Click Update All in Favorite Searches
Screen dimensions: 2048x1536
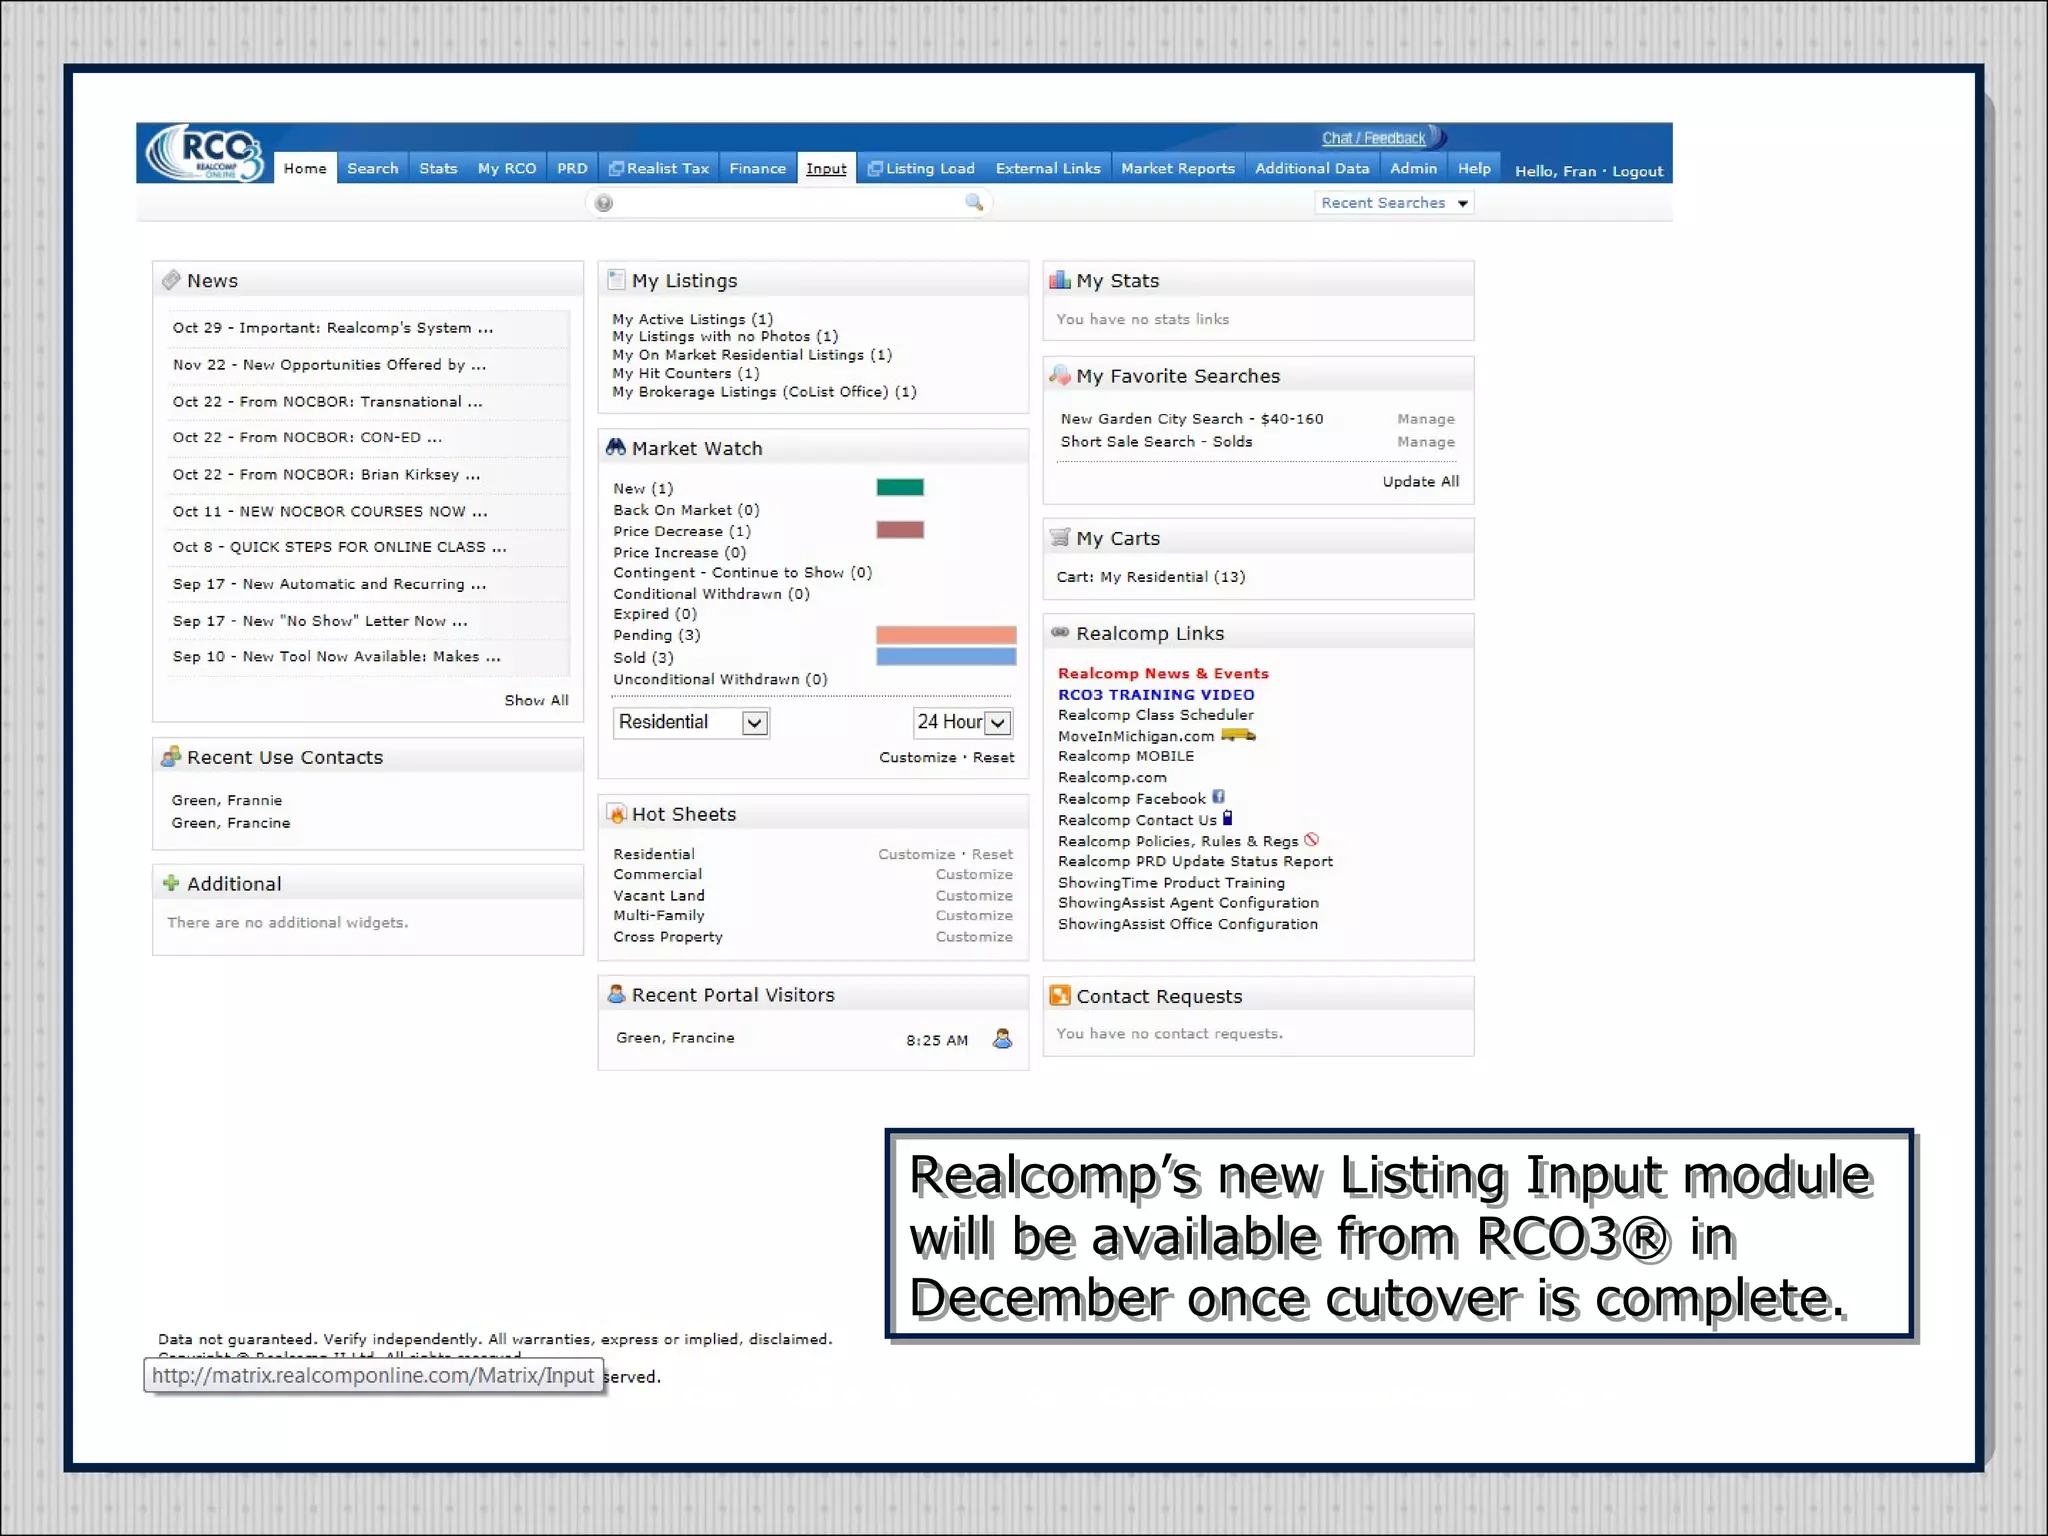tap(1420, 481)
